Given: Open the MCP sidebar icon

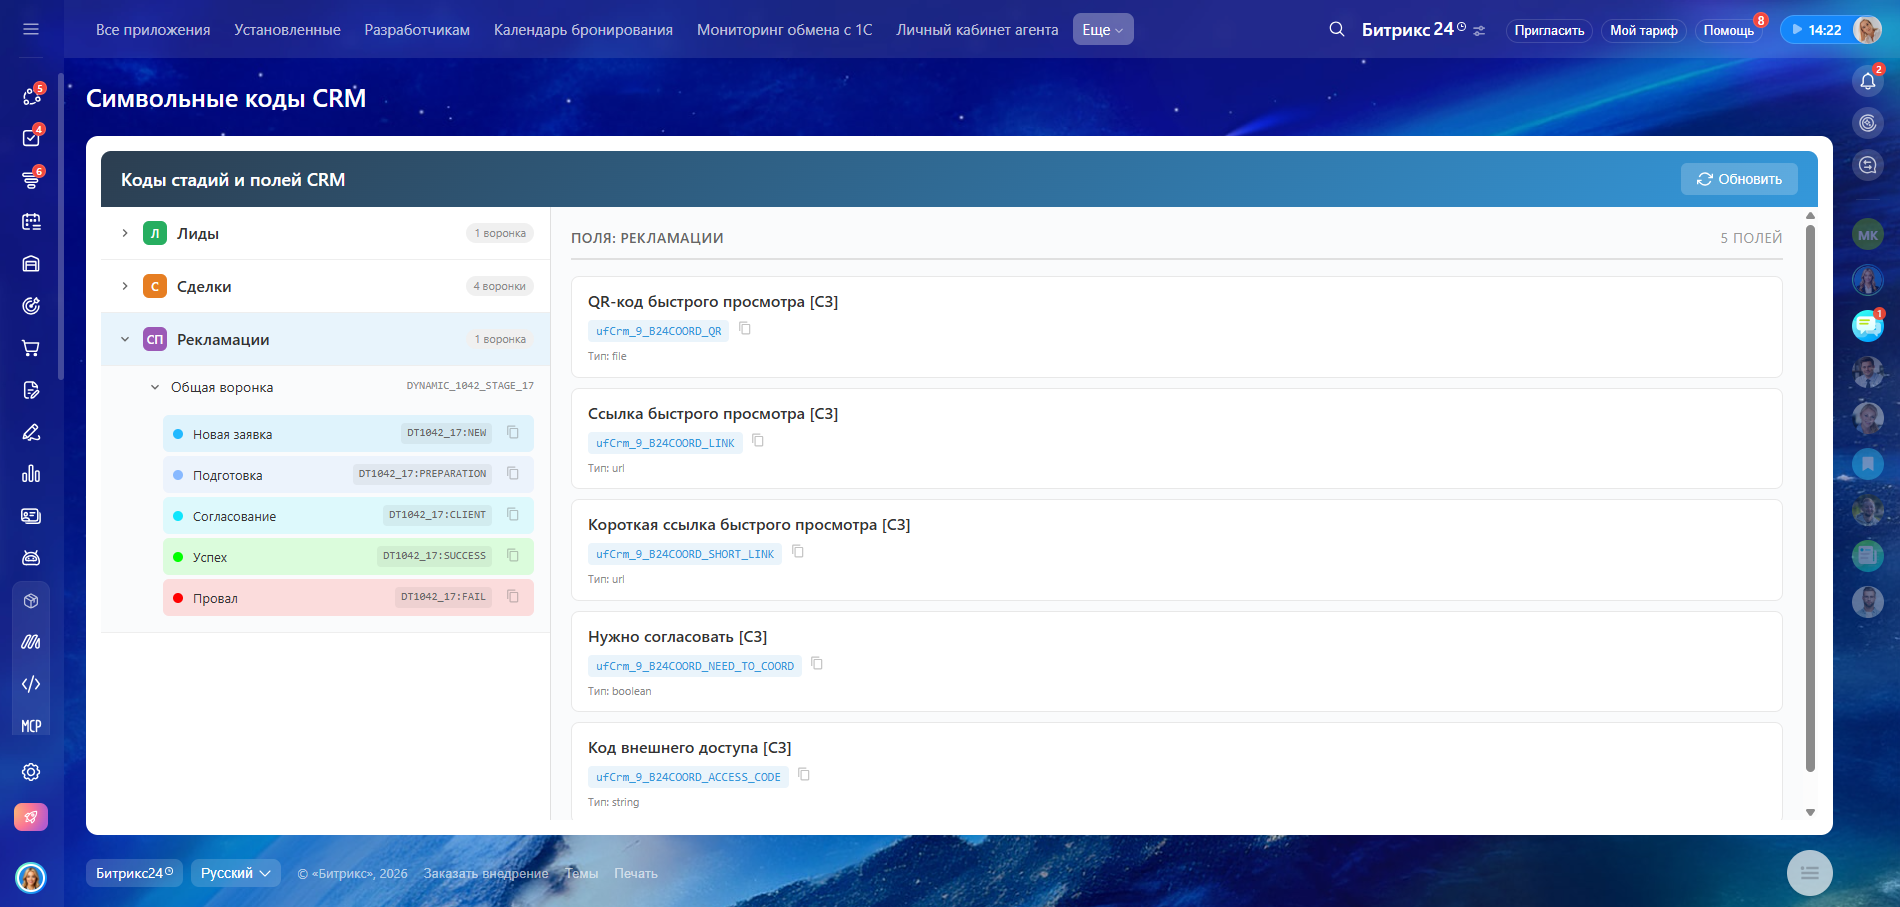Looking at the screenshot, I should click(31, 726).
